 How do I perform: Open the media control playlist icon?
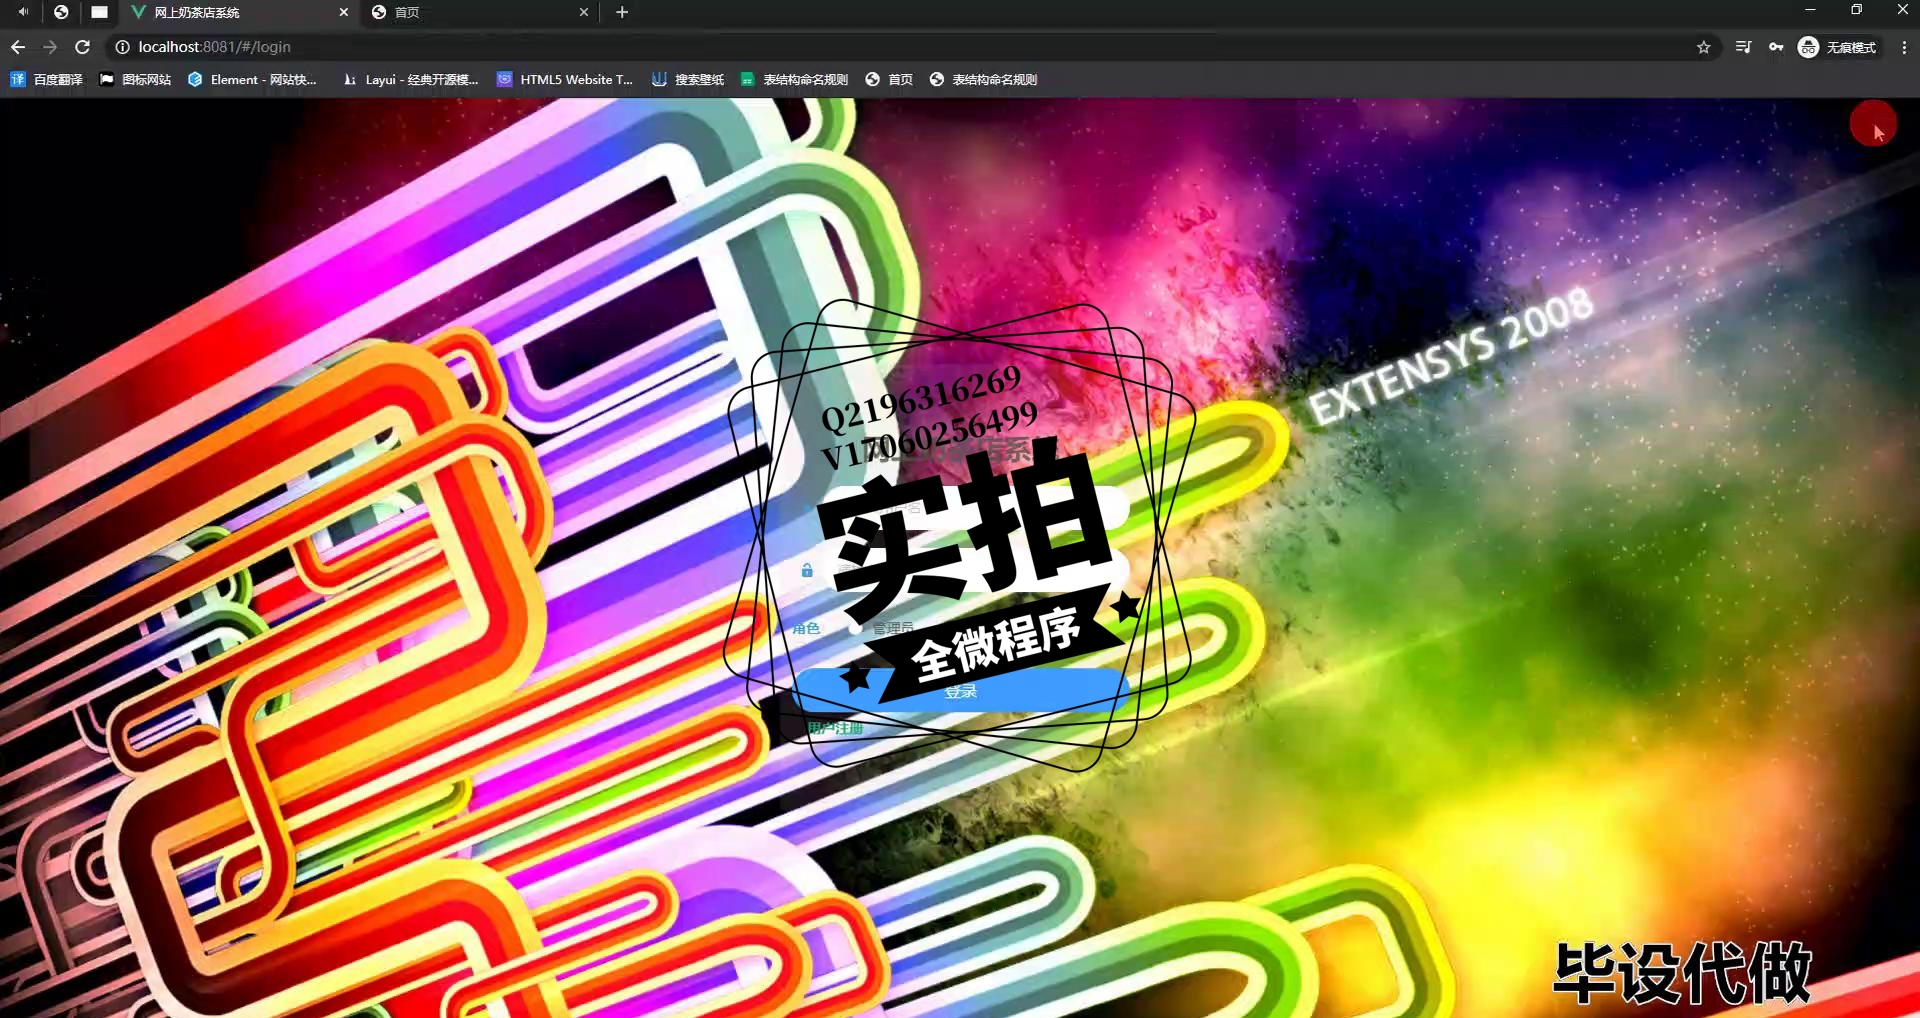(x=1743, y=47)
